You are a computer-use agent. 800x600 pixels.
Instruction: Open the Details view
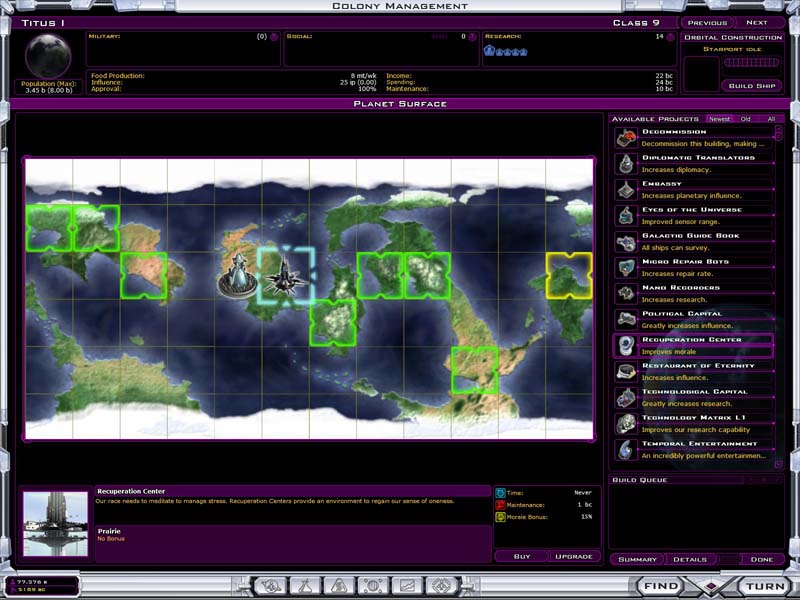click(x=690, y=559)
